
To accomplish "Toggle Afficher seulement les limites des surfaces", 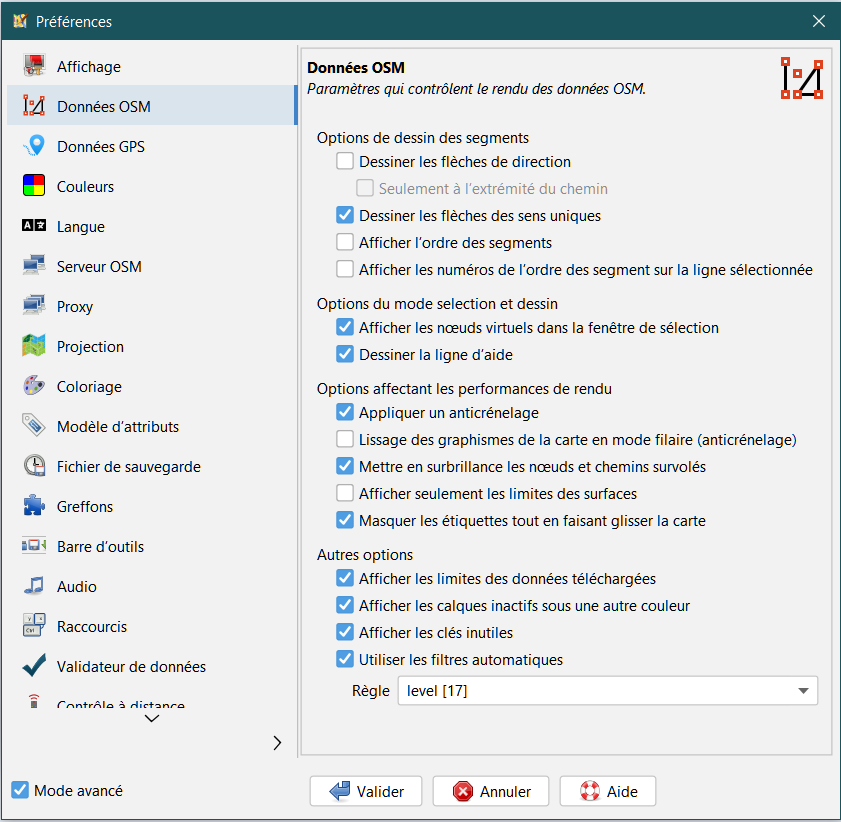I will [345, 493].
